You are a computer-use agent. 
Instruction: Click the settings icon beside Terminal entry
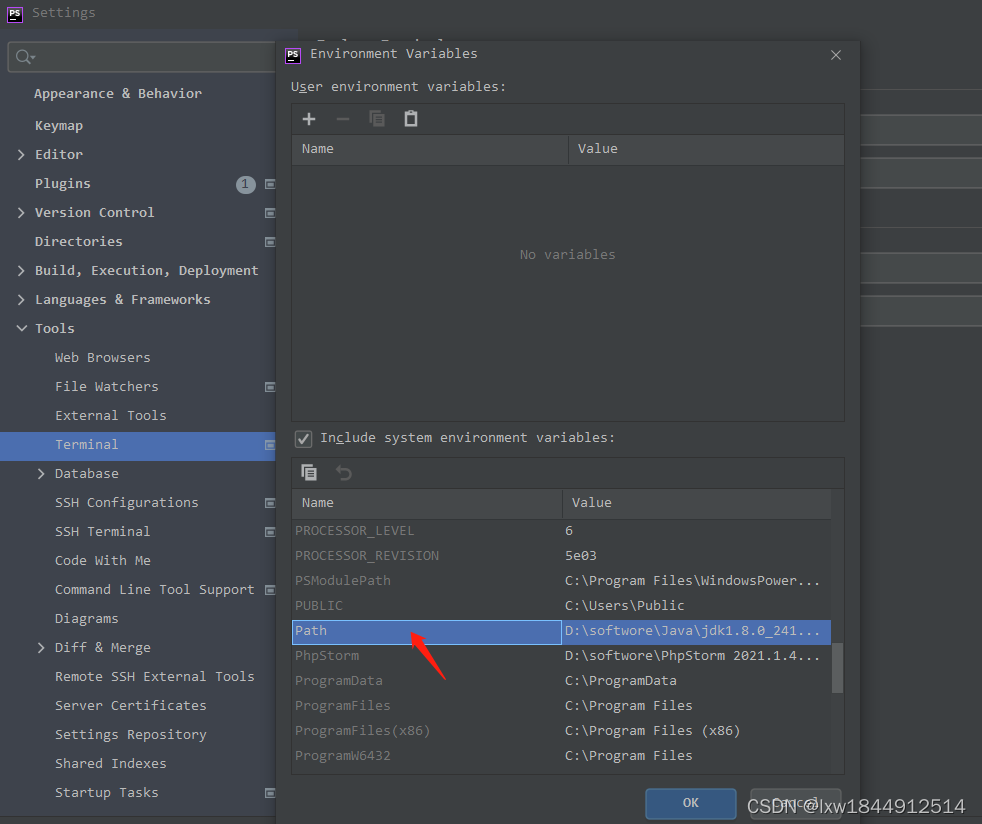(270, 444)
